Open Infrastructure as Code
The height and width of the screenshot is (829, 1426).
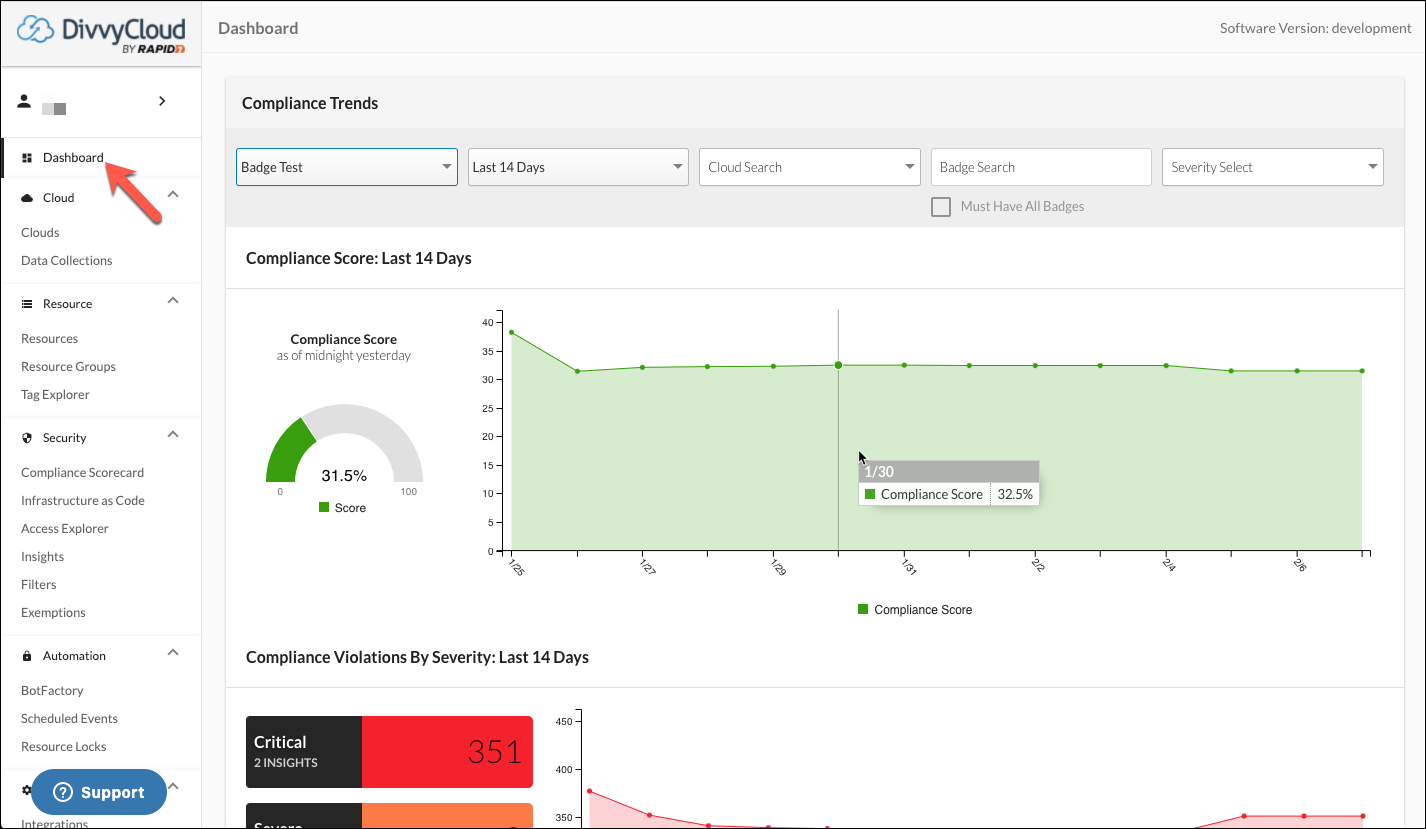pyautogui.click(x=82, y=500)
